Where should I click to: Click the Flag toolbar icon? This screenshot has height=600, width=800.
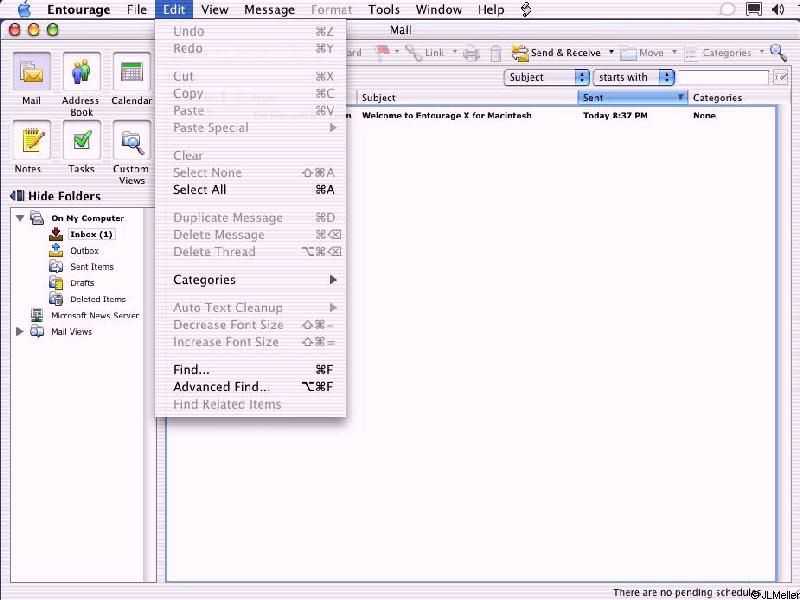pos(383,53)
